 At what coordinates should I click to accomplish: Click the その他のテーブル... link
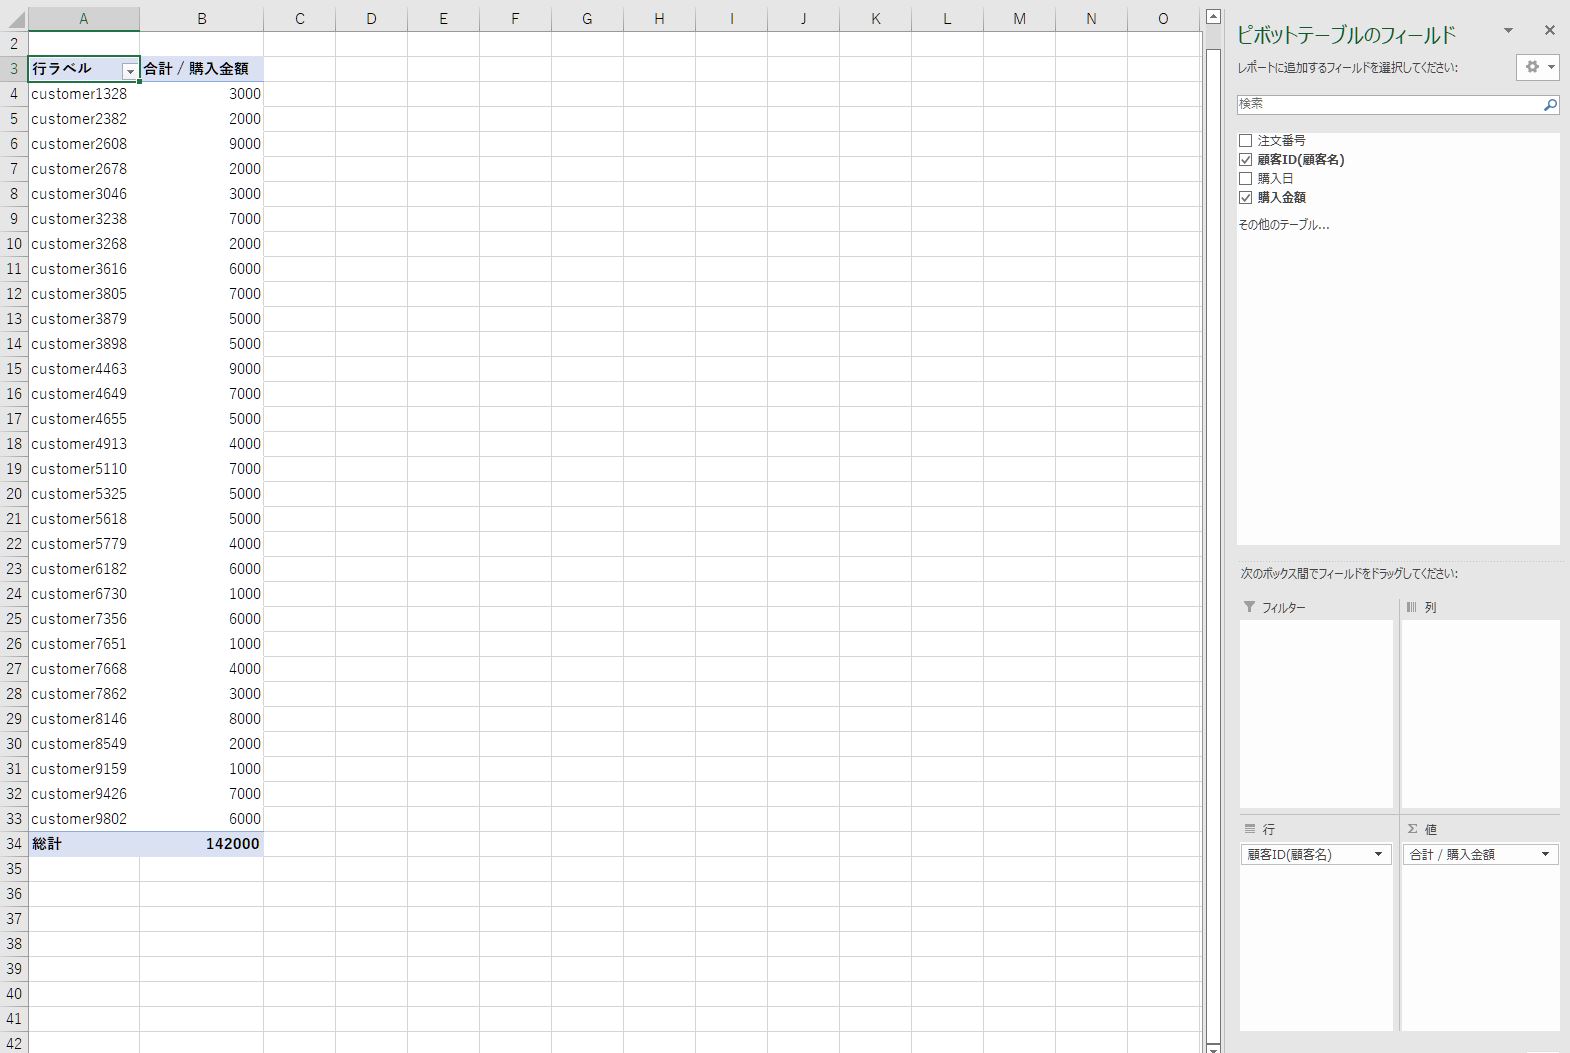click(x=1283, y=225)
